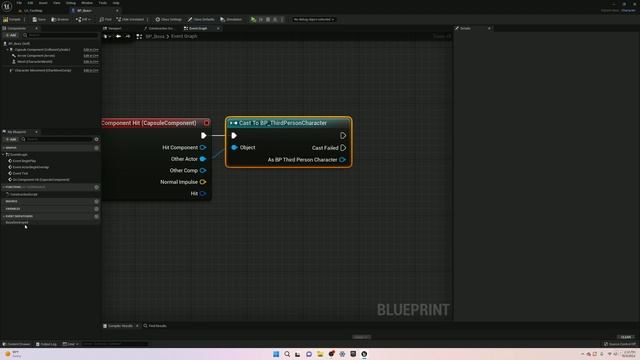The width and height of the screenshot is (640, 360).
Task: Select On Component Hit (CapsuleComponent) item
Action: tap(40, 180)
